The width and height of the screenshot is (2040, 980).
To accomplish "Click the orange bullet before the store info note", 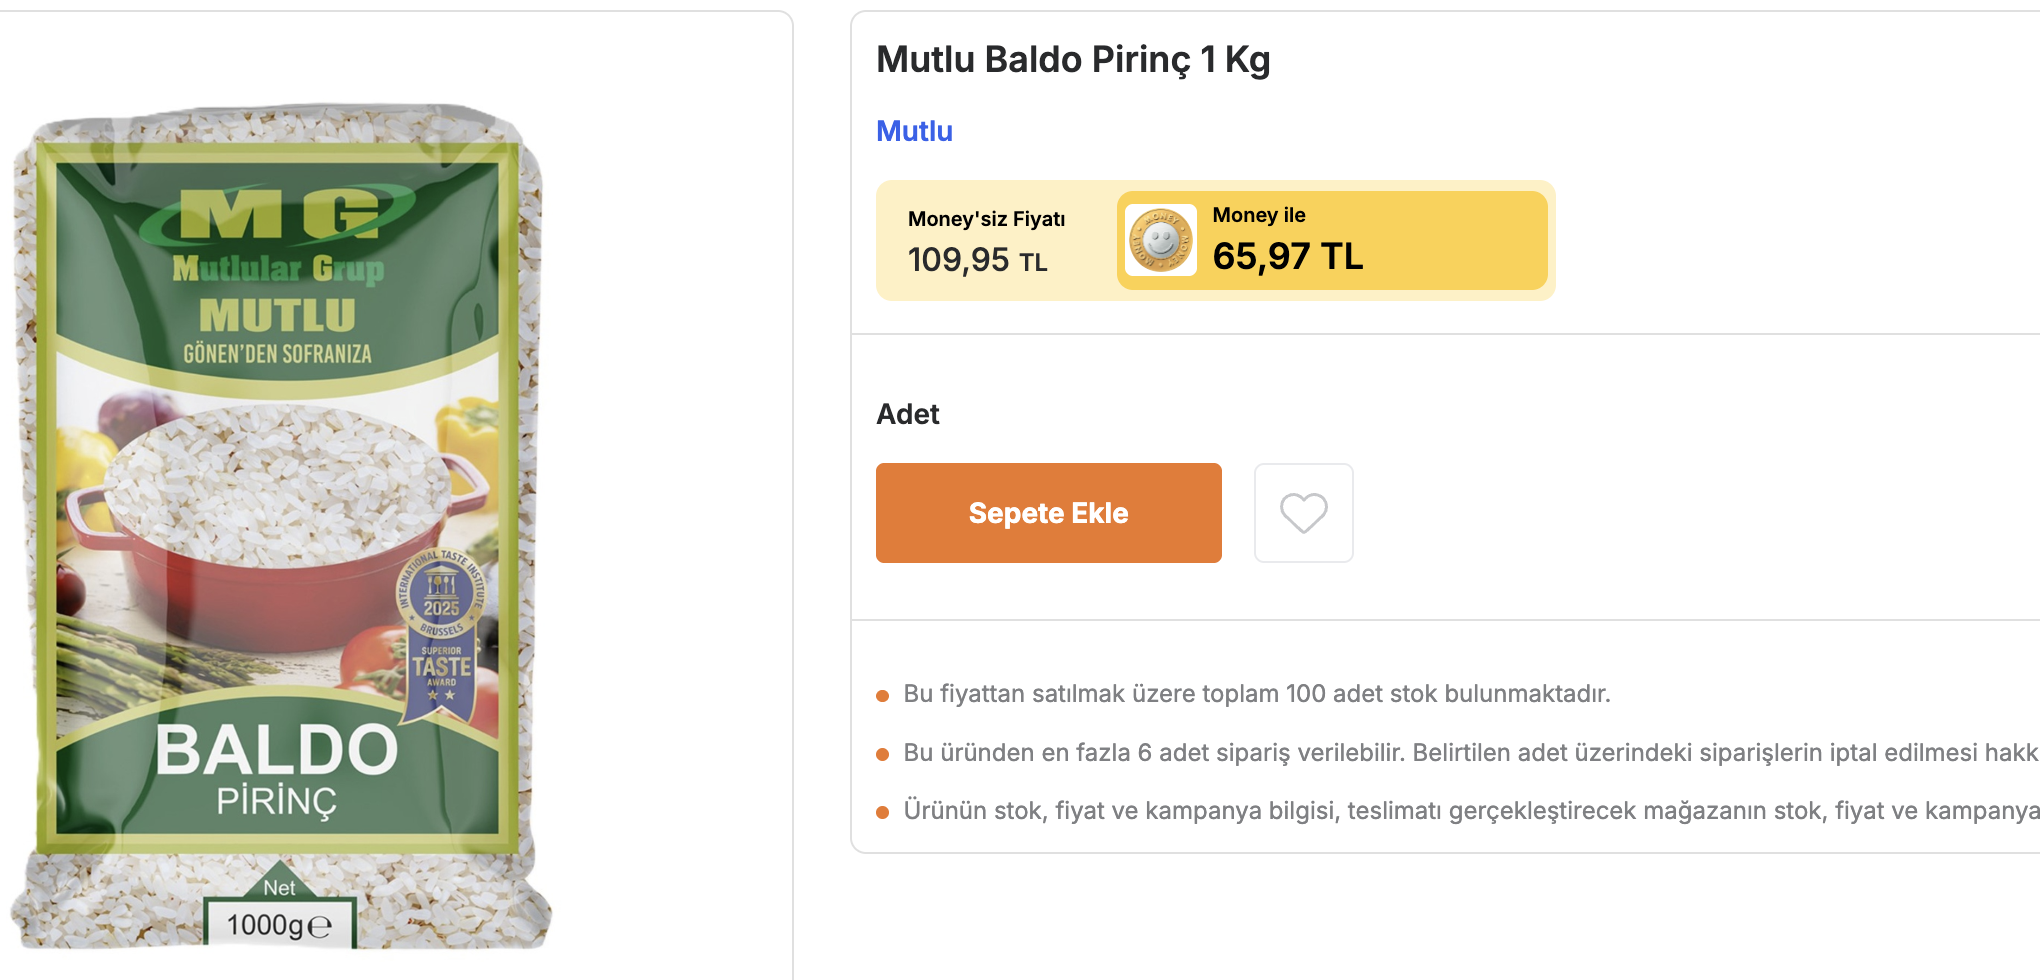I will point(882,812).
